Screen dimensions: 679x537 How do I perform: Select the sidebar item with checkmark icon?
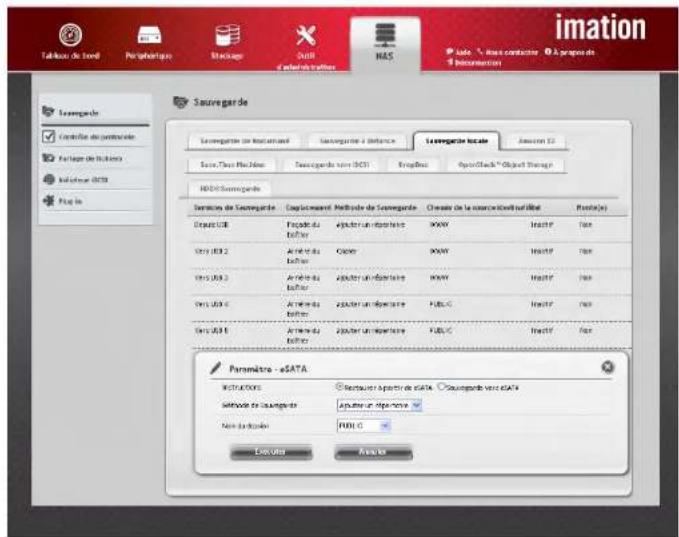[x=95, y=136]
